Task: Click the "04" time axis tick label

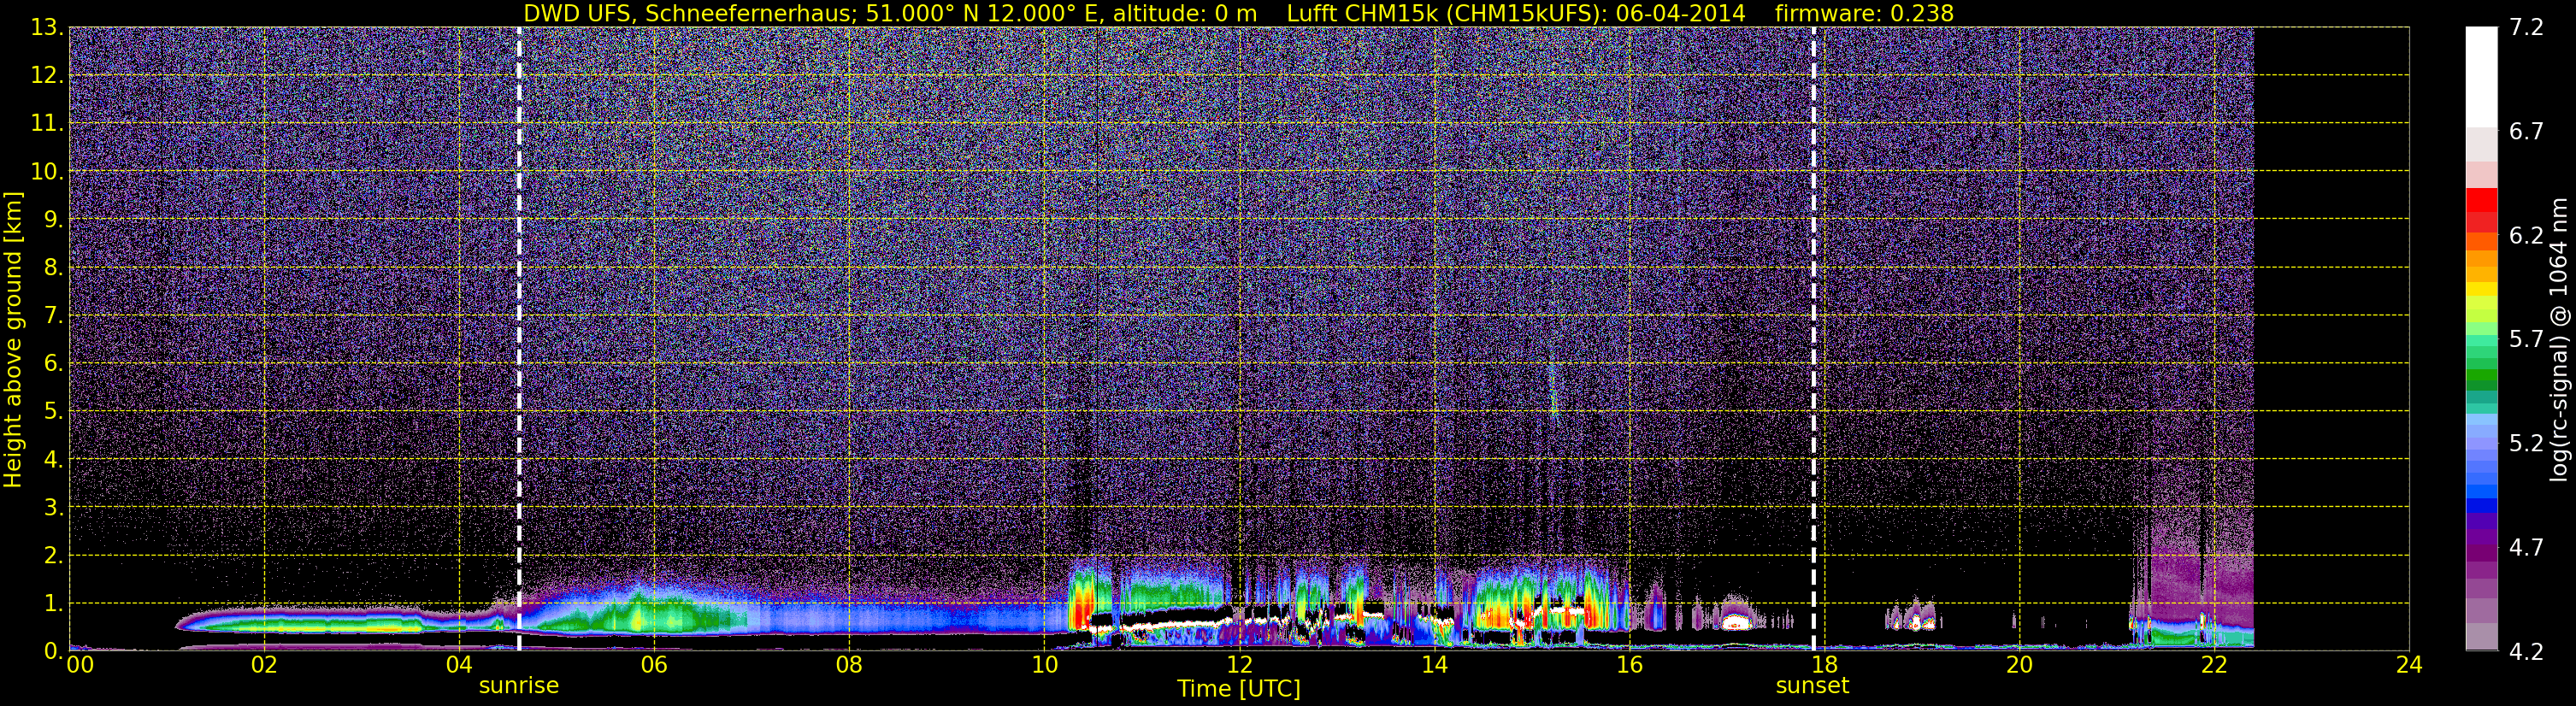Action: pyautogui.click(x=459, y=665)
